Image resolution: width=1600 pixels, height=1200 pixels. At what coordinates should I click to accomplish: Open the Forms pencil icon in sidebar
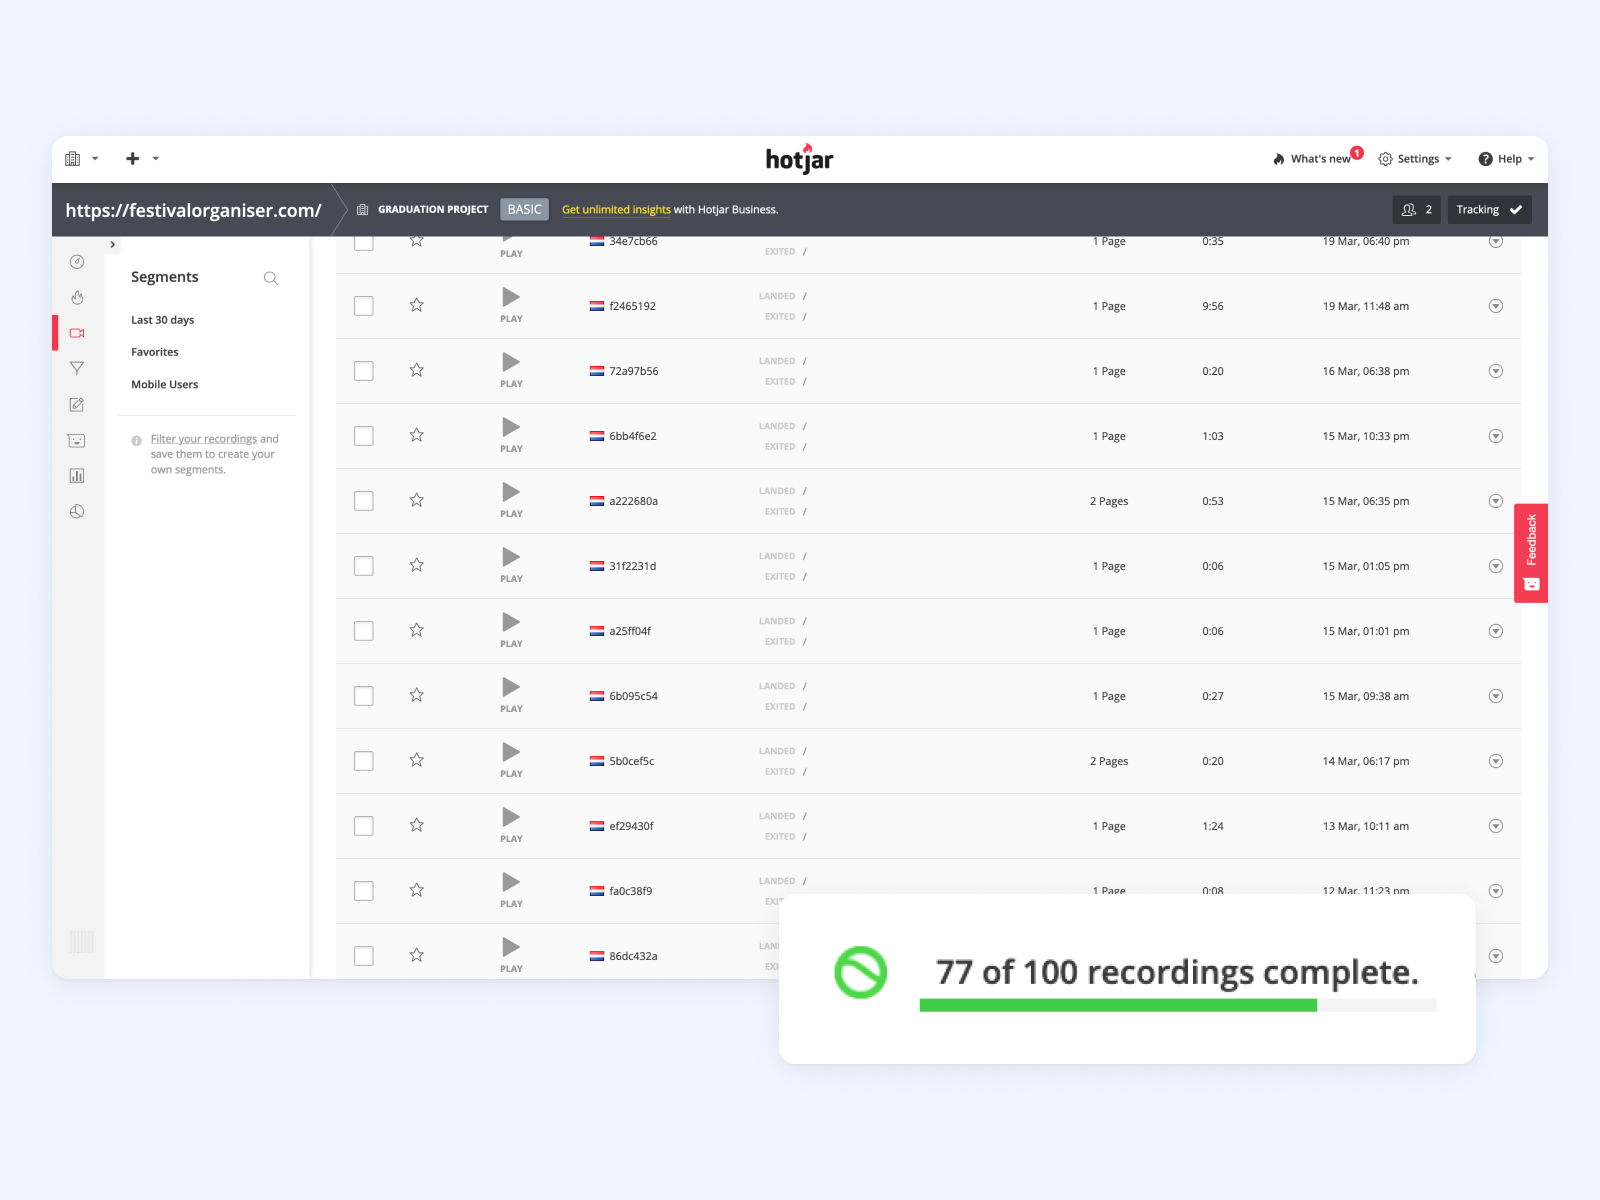pos(77,405)
